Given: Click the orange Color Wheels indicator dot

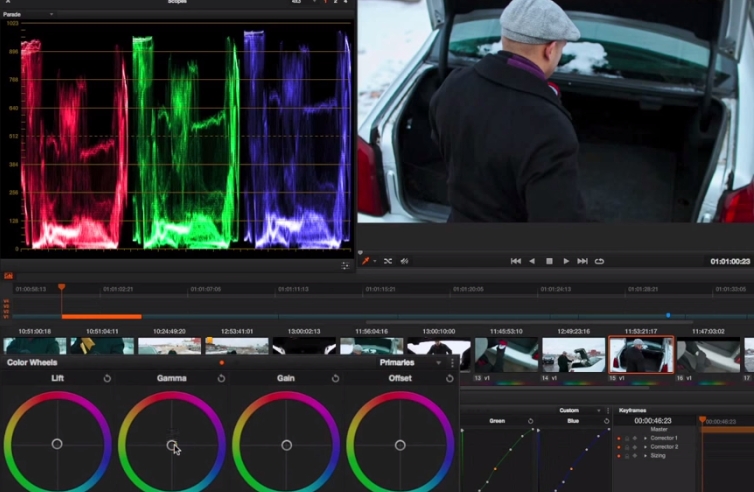Looking at the screenshot, I should click(x=222, y=363).
